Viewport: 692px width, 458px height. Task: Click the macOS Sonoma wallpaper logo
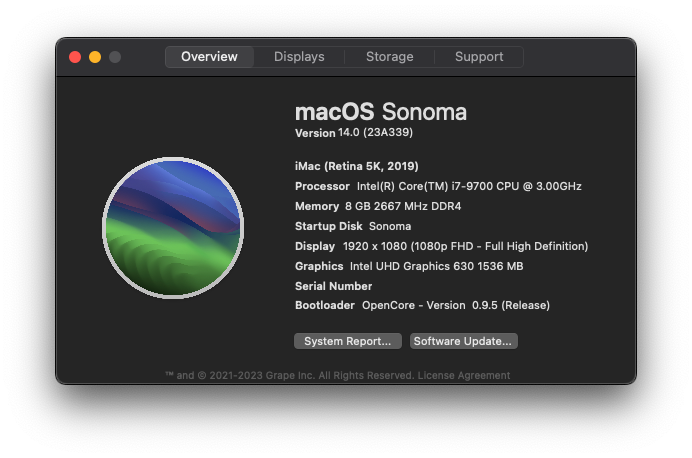point(173,228)
